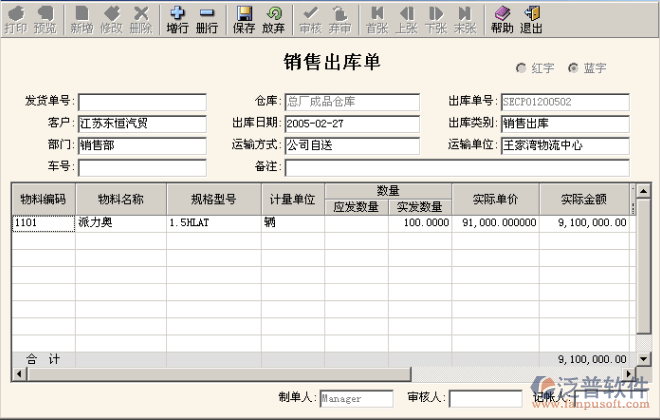Click the 备注 remarks input field

456,167
